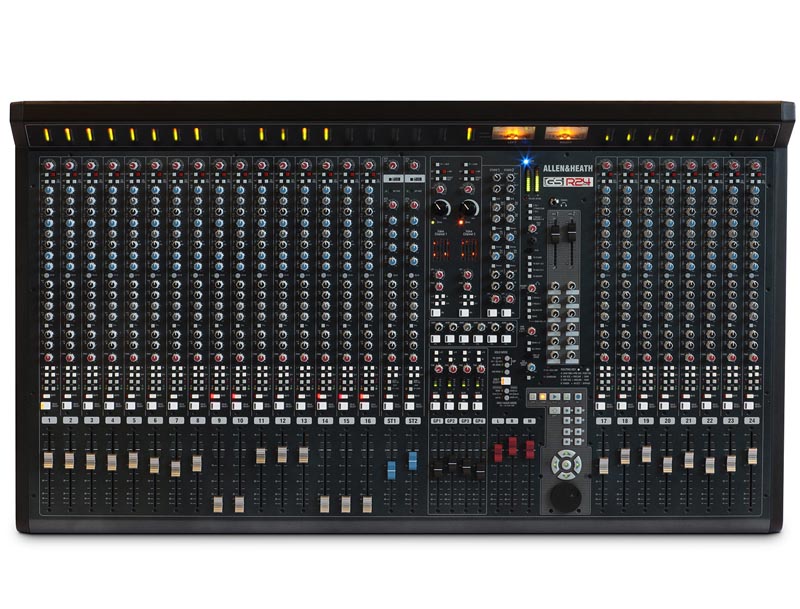The width and height of the screenshot is (800, 609).
Task: Click the GS R24 model badge
Action: tap(568, 181)
